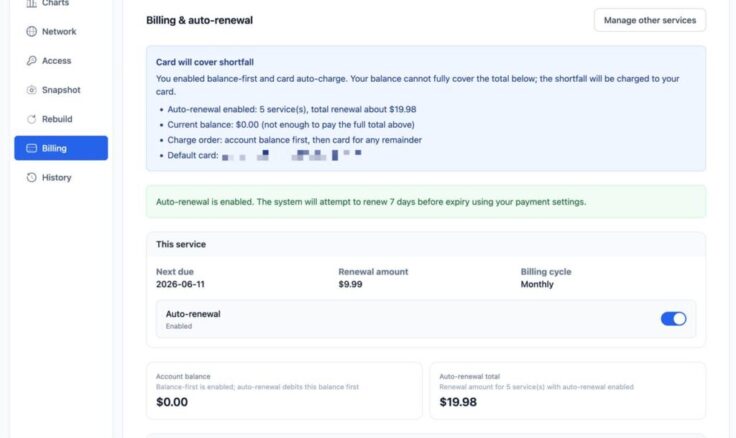736x438 pixels.
Task: Click the masked Default card number
Action: click(291, 155)
